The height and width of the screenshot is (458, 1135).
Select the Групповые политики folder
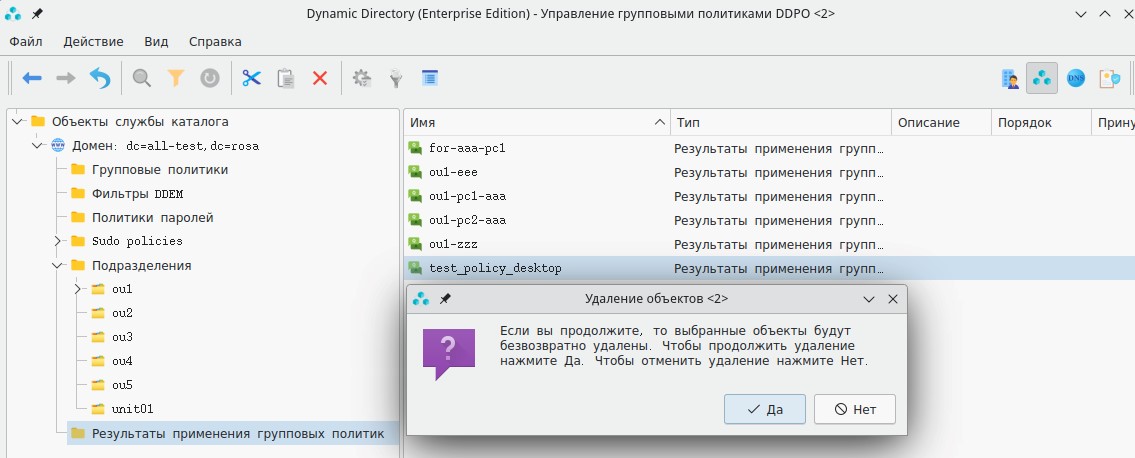pyautogui.click(x=159, y=169)
